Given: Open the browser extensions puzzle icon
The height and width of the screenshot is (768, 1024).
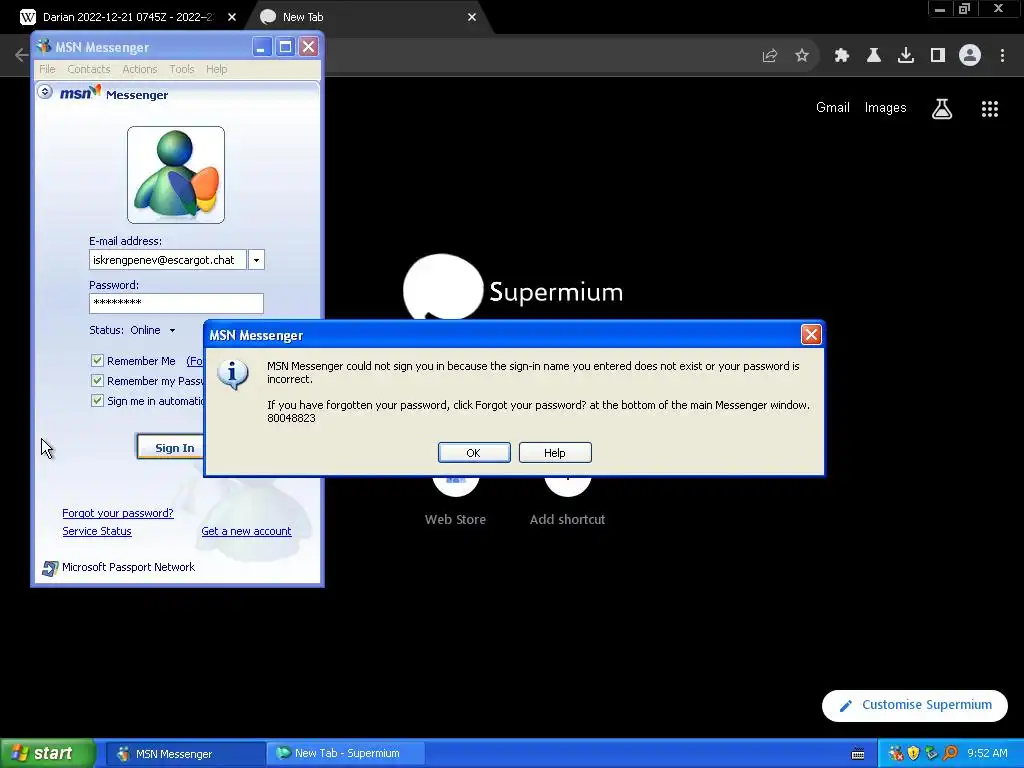Looking at the screenshot, I should point(842,56).
